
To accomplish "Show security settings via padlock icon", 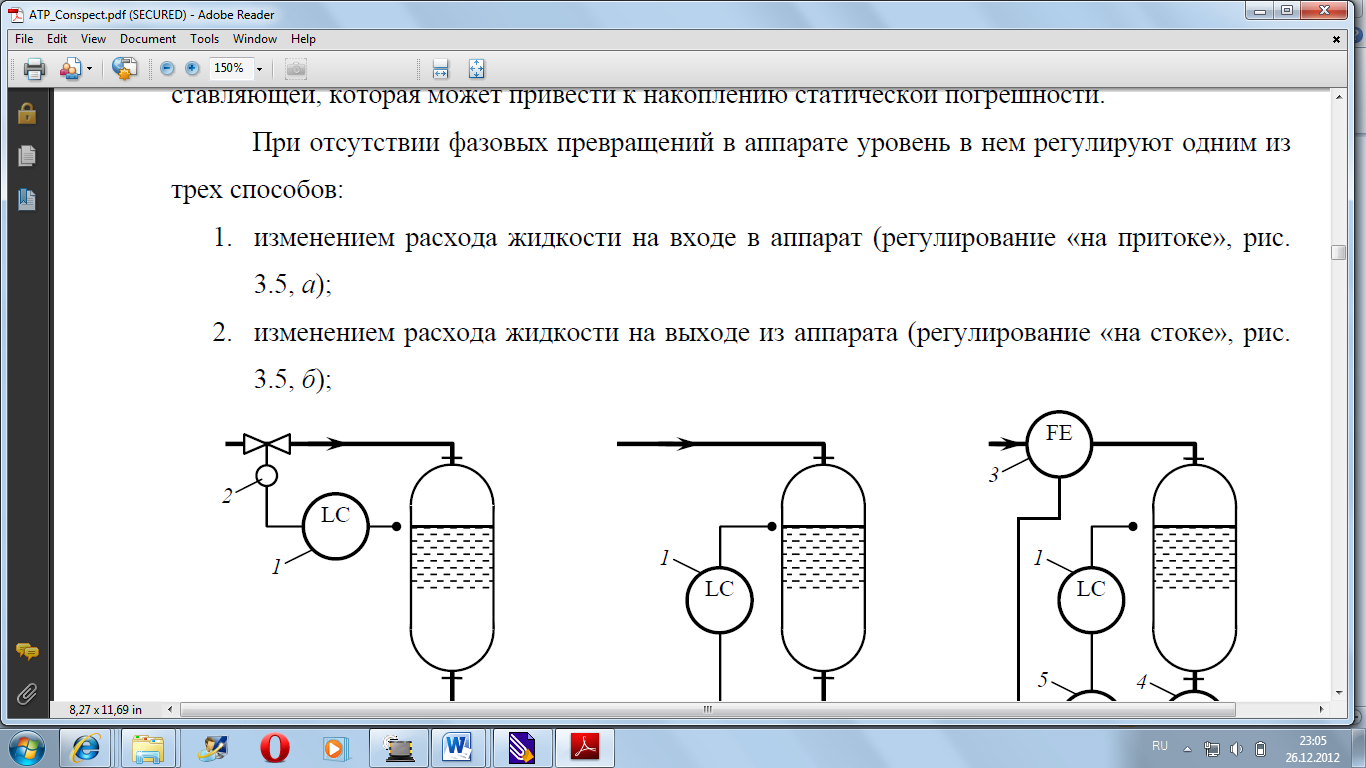I will pos(26,114).
